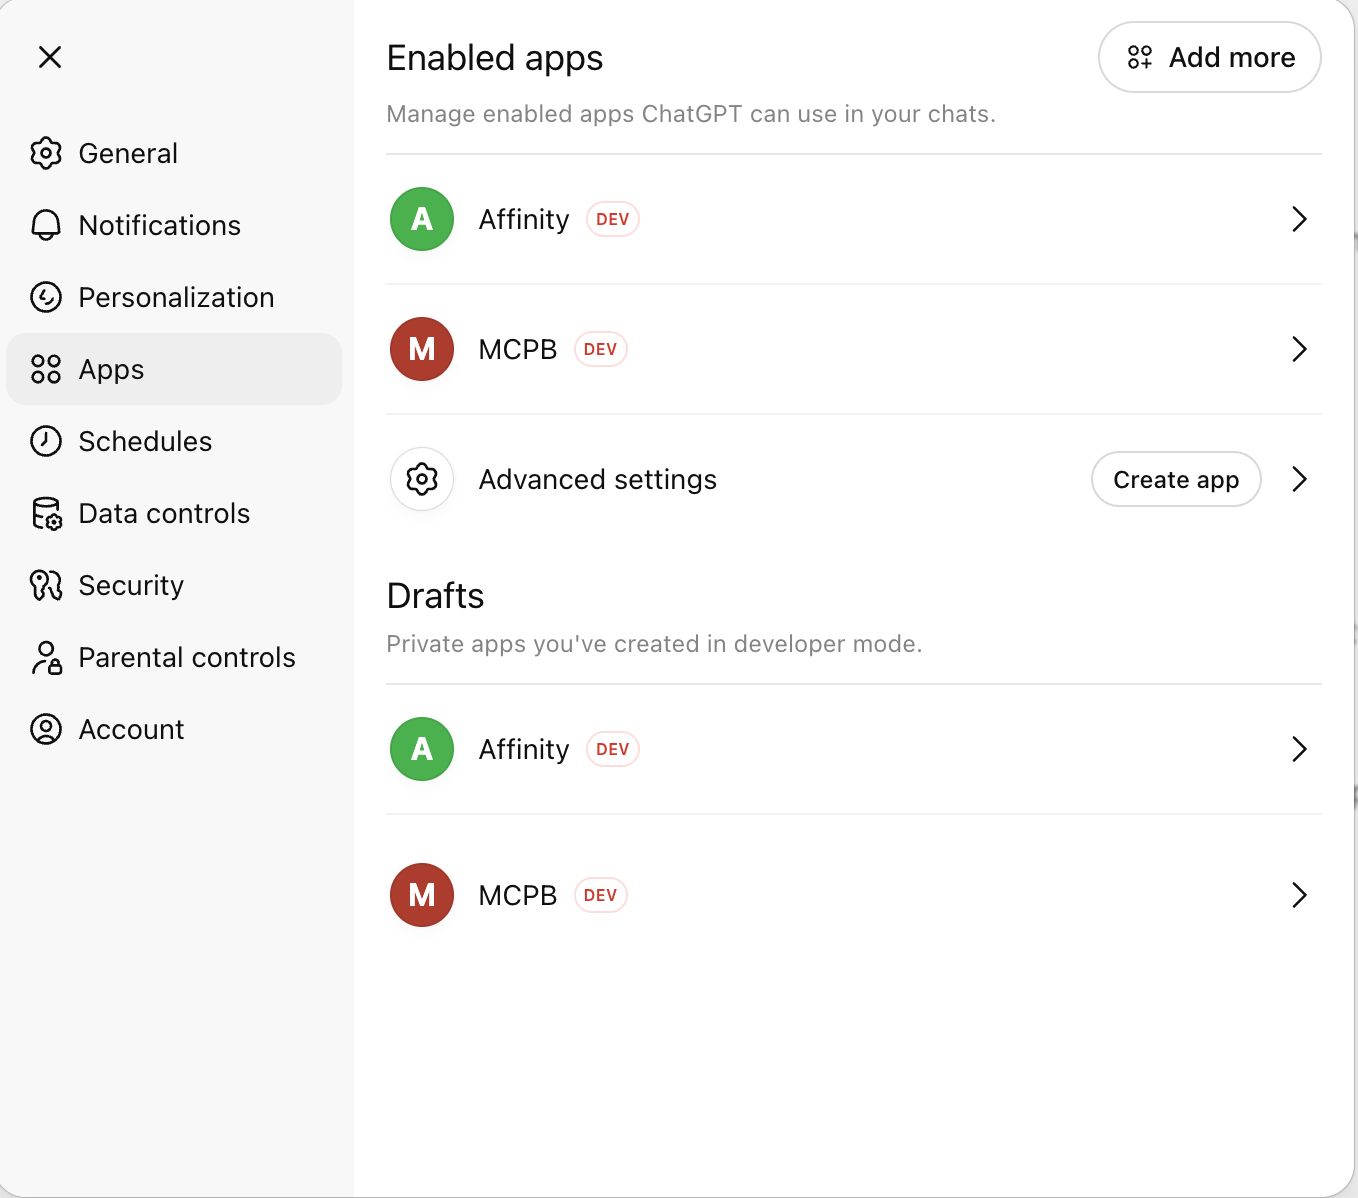1358x1198 pixels.
Task: Click the red MCPB app avatar
Action: (x=421, y=349)
